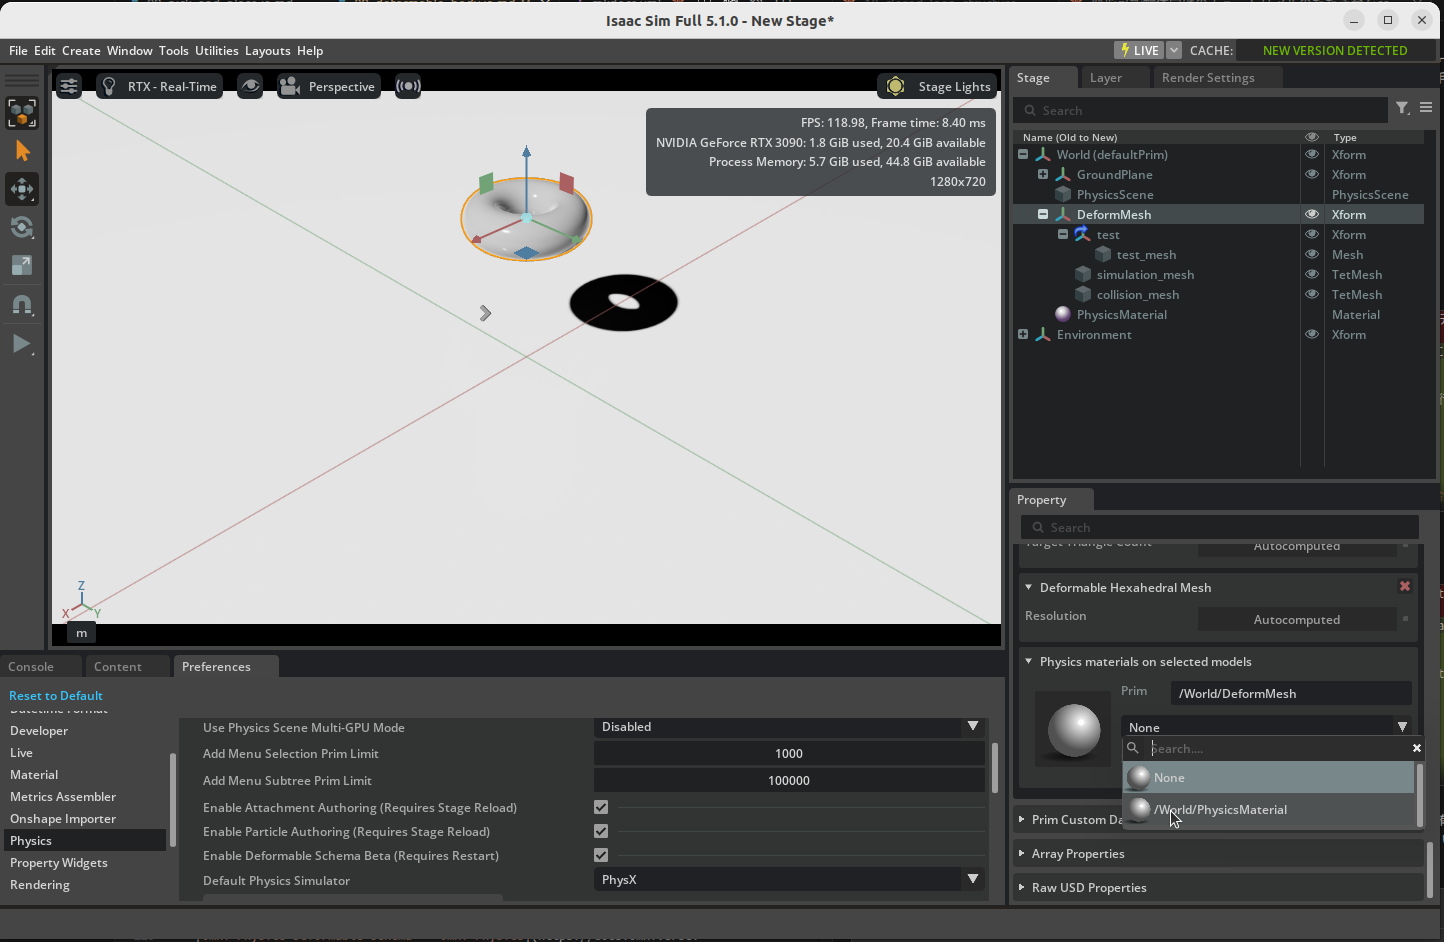Click the Stage filter funnel icon
1444x942 pixels.
tap(1402, 109)
